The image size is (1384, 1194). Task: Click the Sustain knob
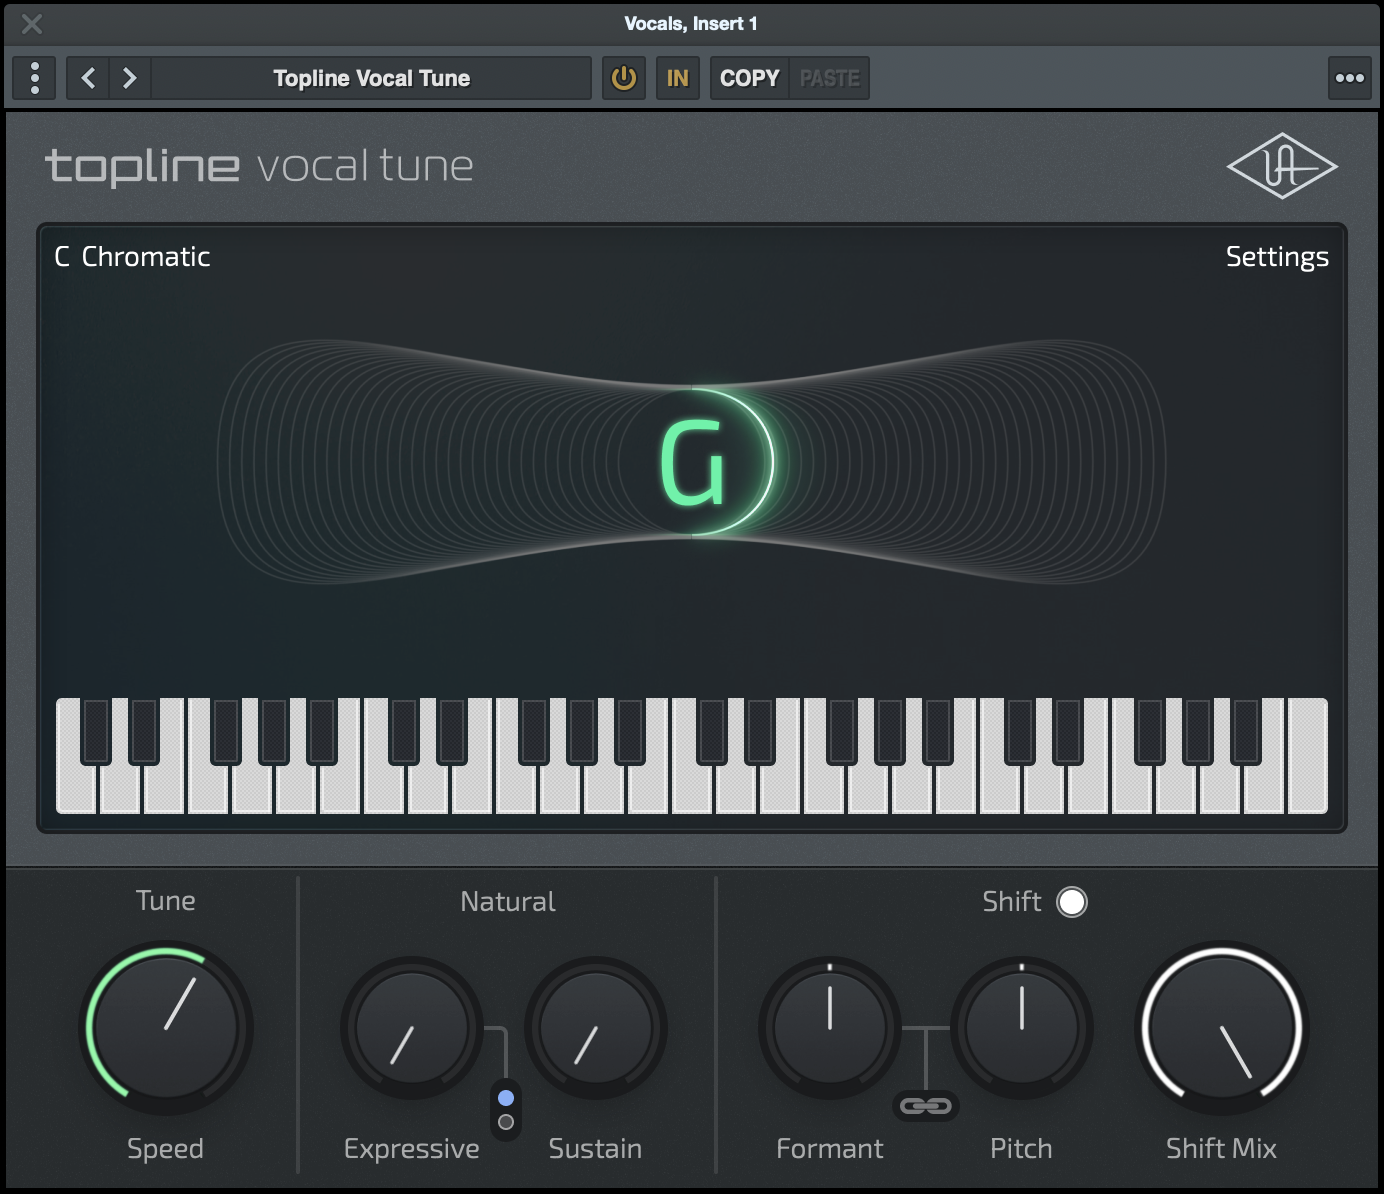(x=596, y=1028)
